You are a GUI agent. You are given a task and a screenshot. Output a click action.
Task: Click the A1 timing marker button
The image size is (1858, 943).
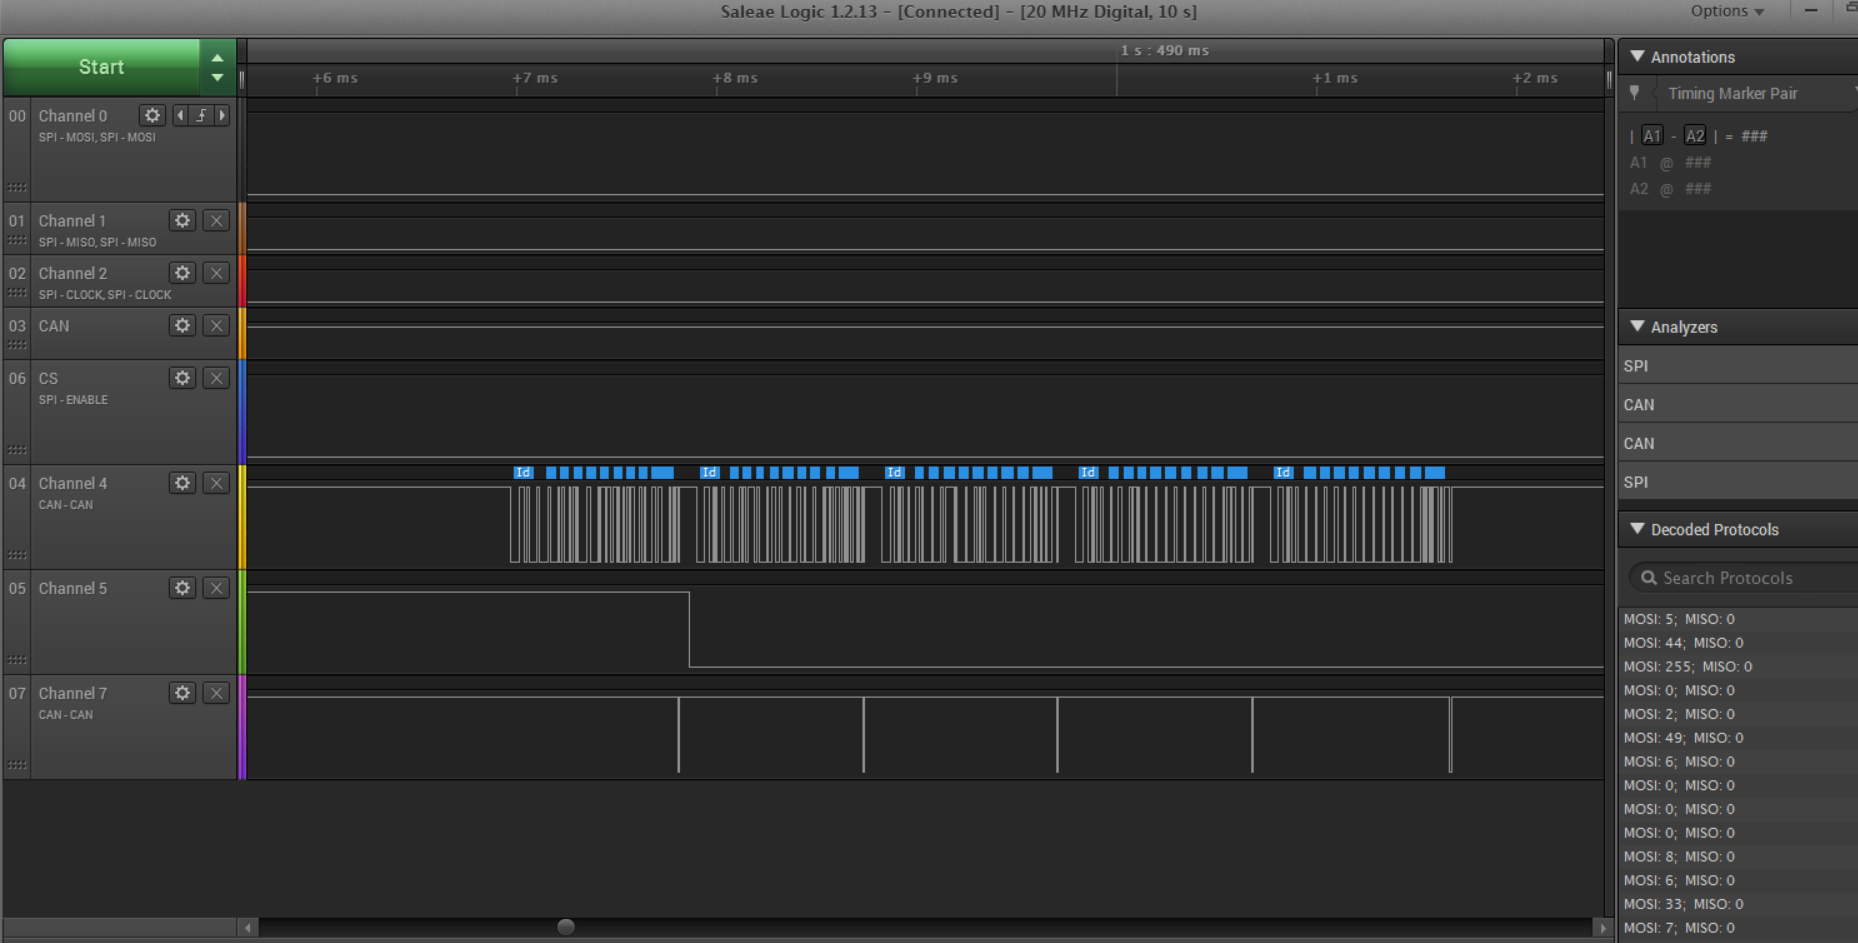pos(1652,136)
